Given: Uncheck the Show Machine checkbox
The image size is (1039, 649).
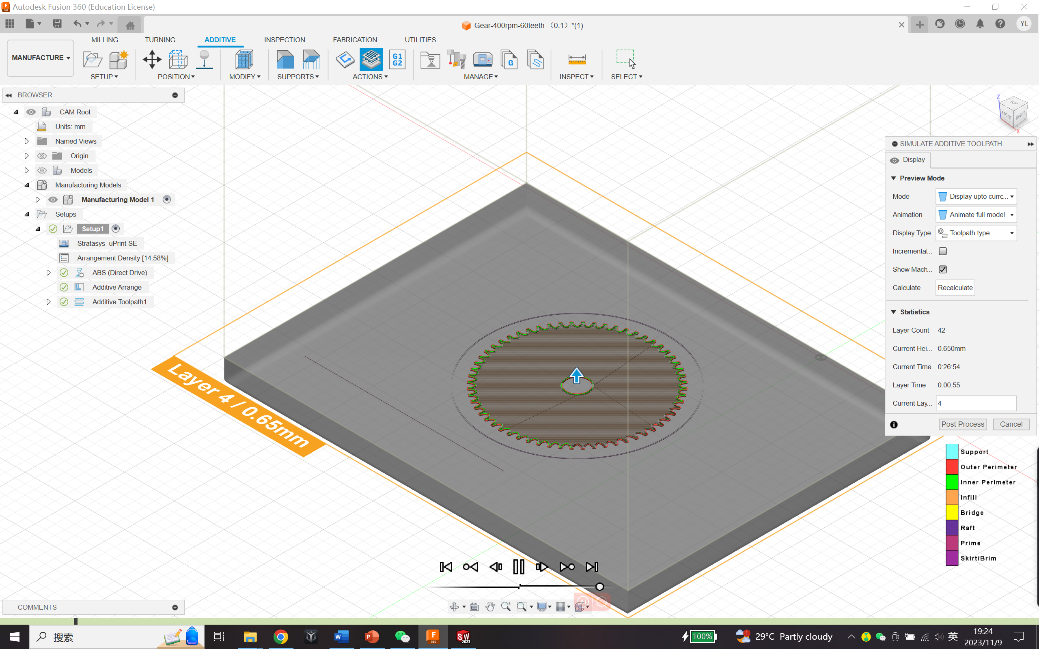Looking at the screenshot, I should (x=943, y=269).
